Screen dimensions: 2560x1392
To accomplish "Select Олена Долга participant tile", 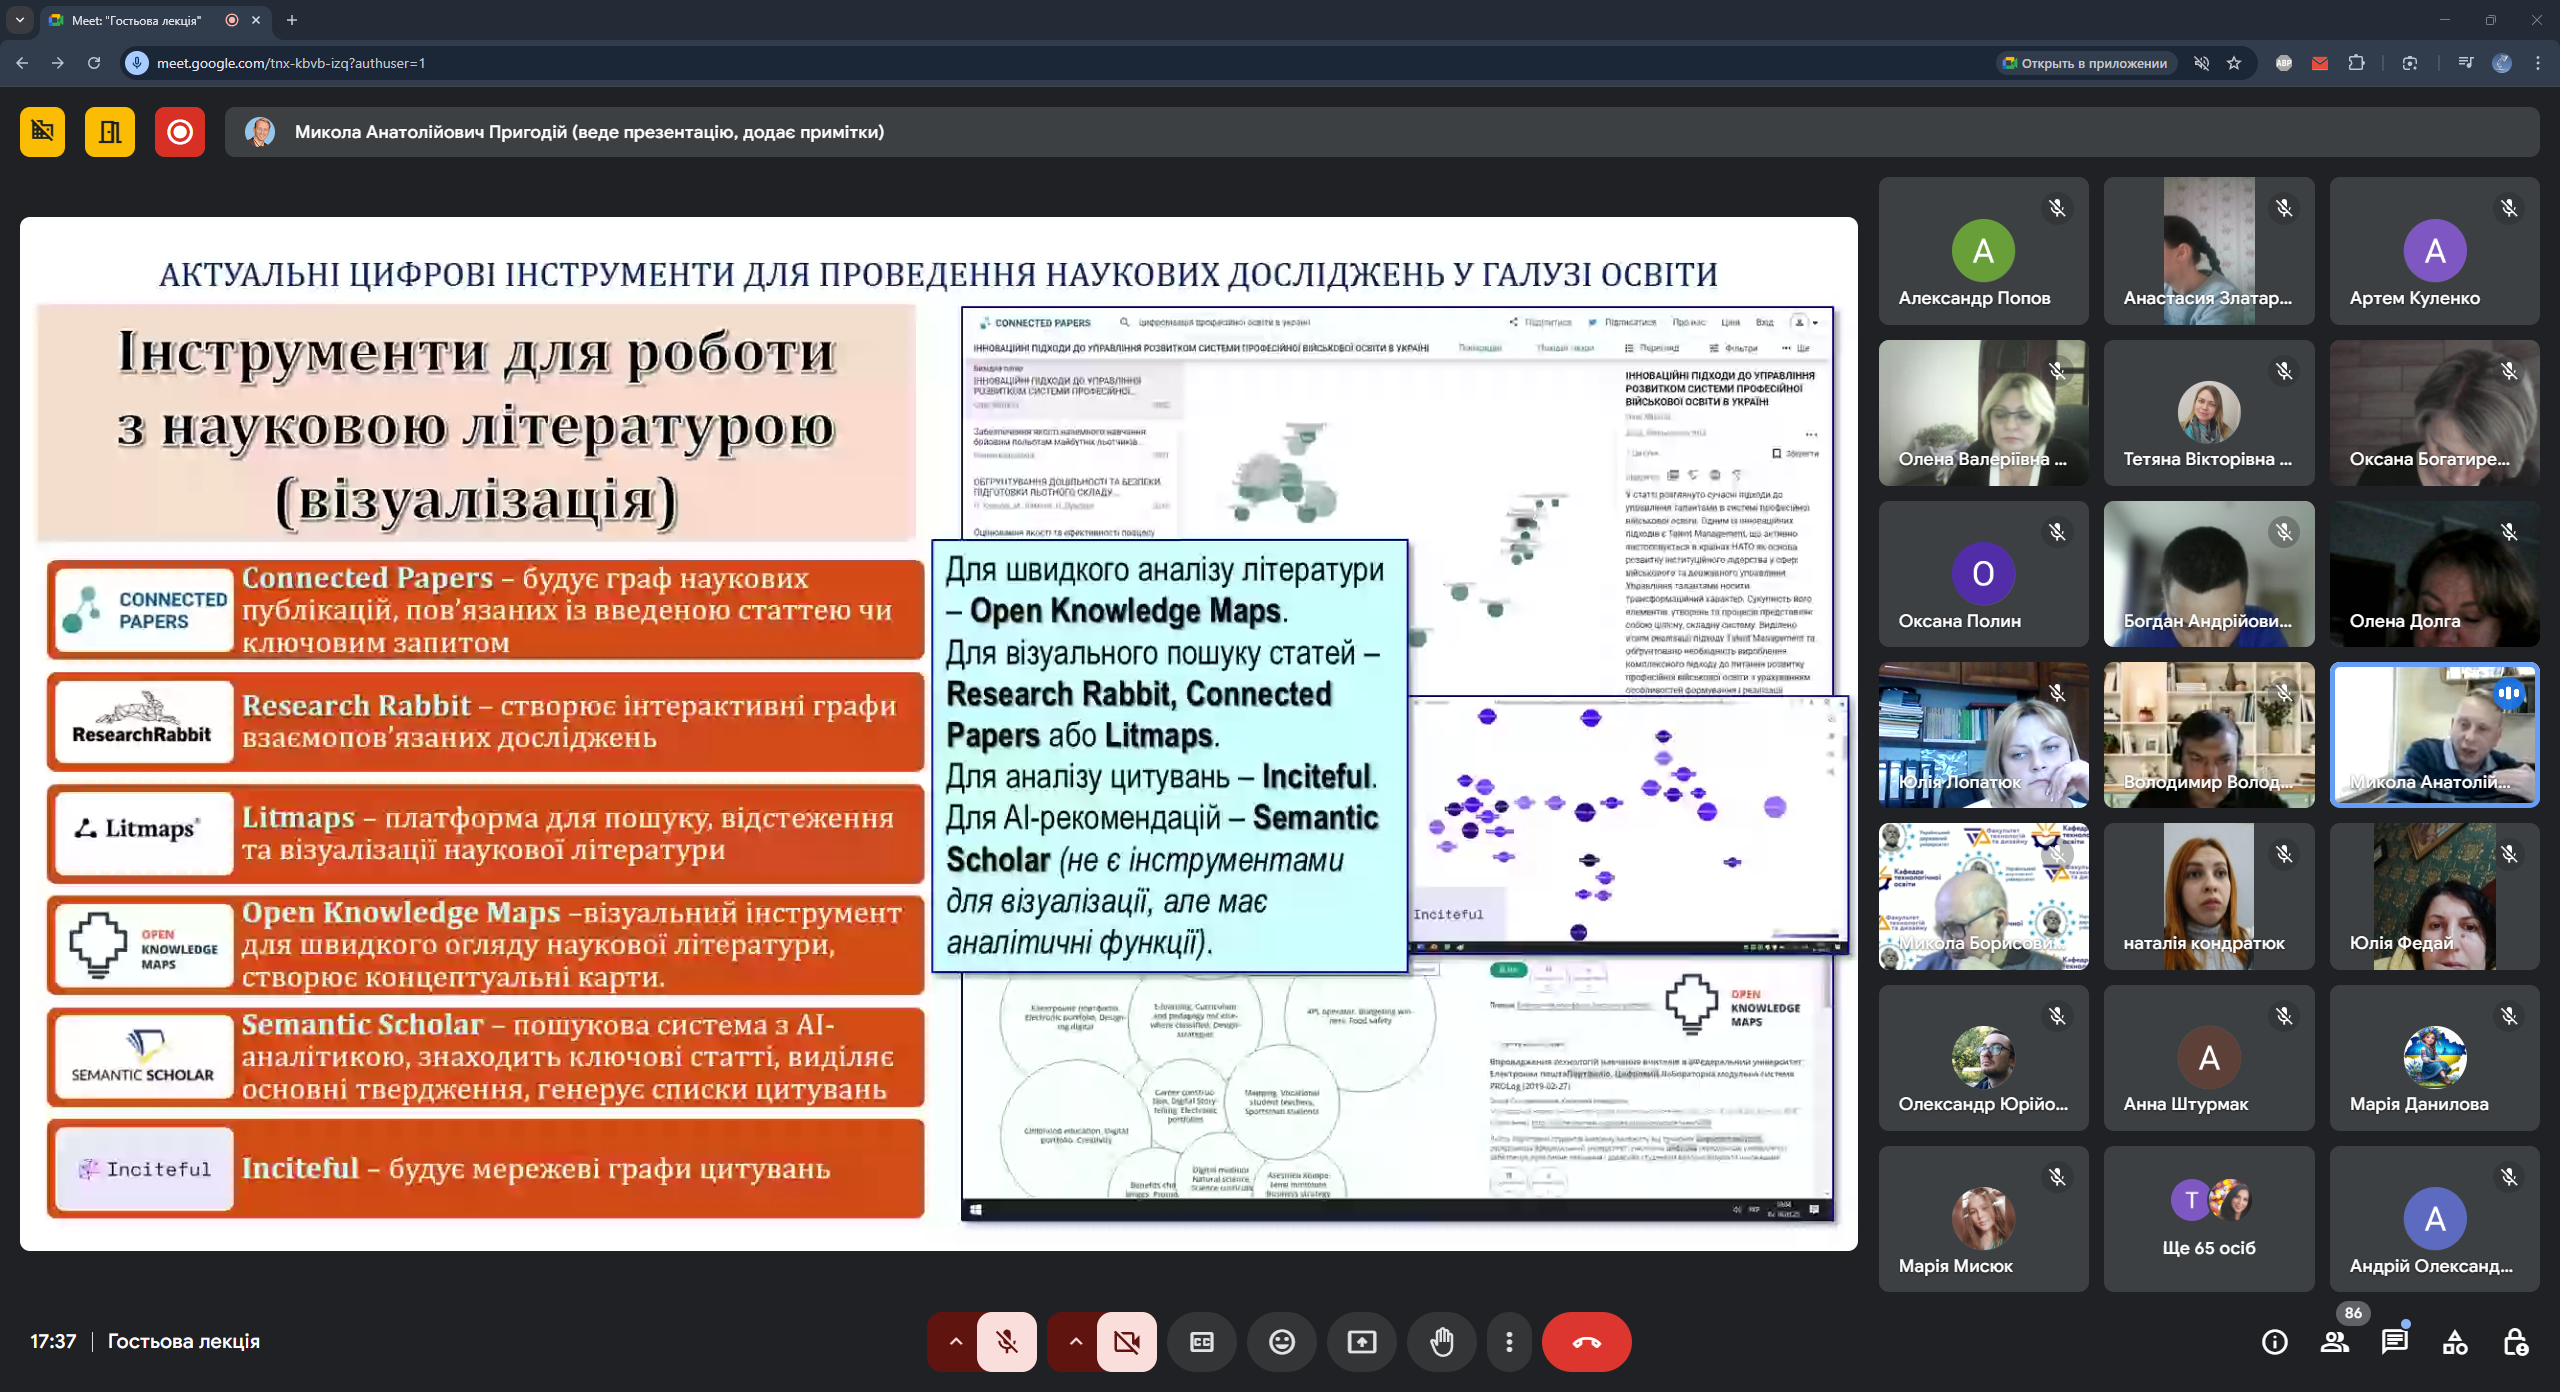I will point(2434,574).
